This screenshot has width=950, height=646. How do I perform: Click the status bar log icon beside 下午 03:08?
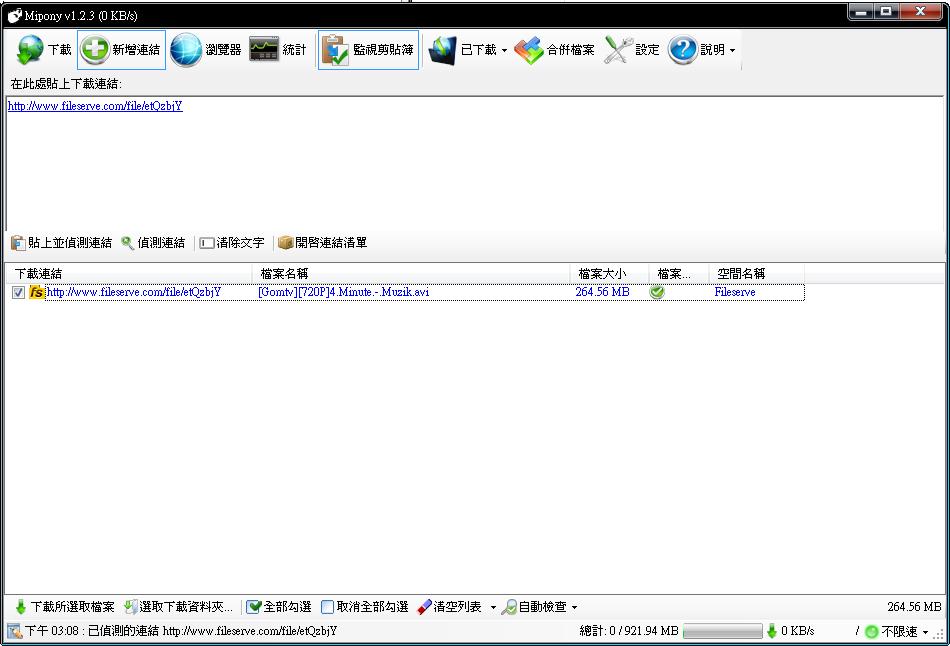tap(15, 631)
